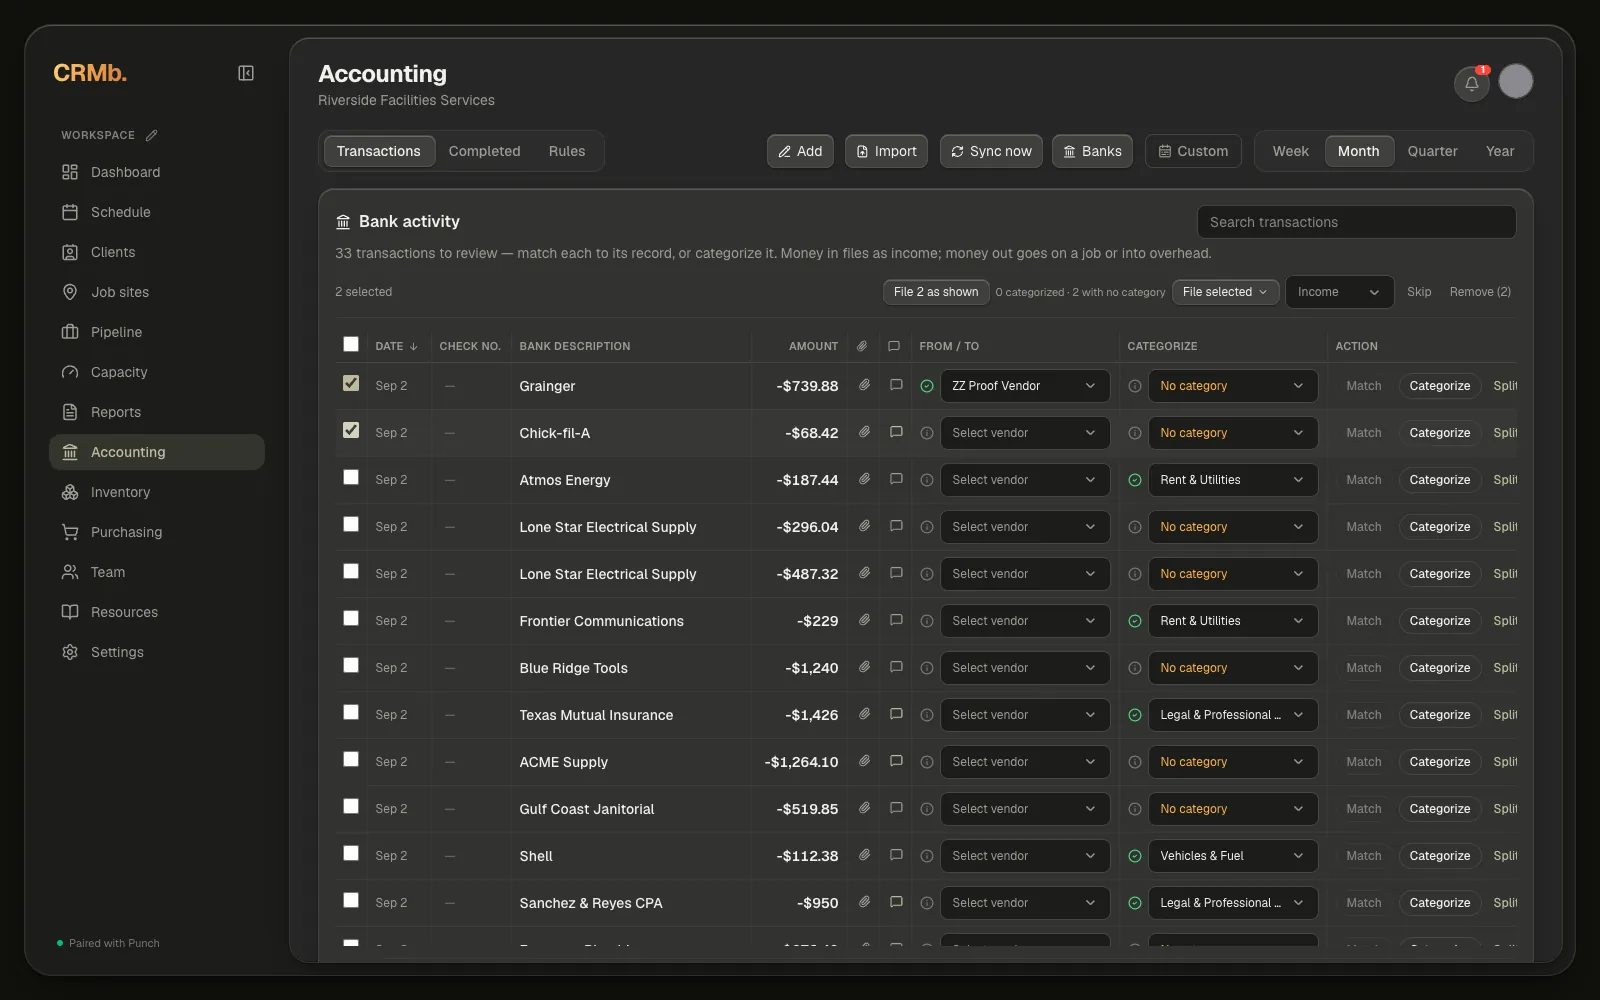Sort by the Date column arrow
The height and width of the screenshot is (1000, 1600).
click(413, 346)
